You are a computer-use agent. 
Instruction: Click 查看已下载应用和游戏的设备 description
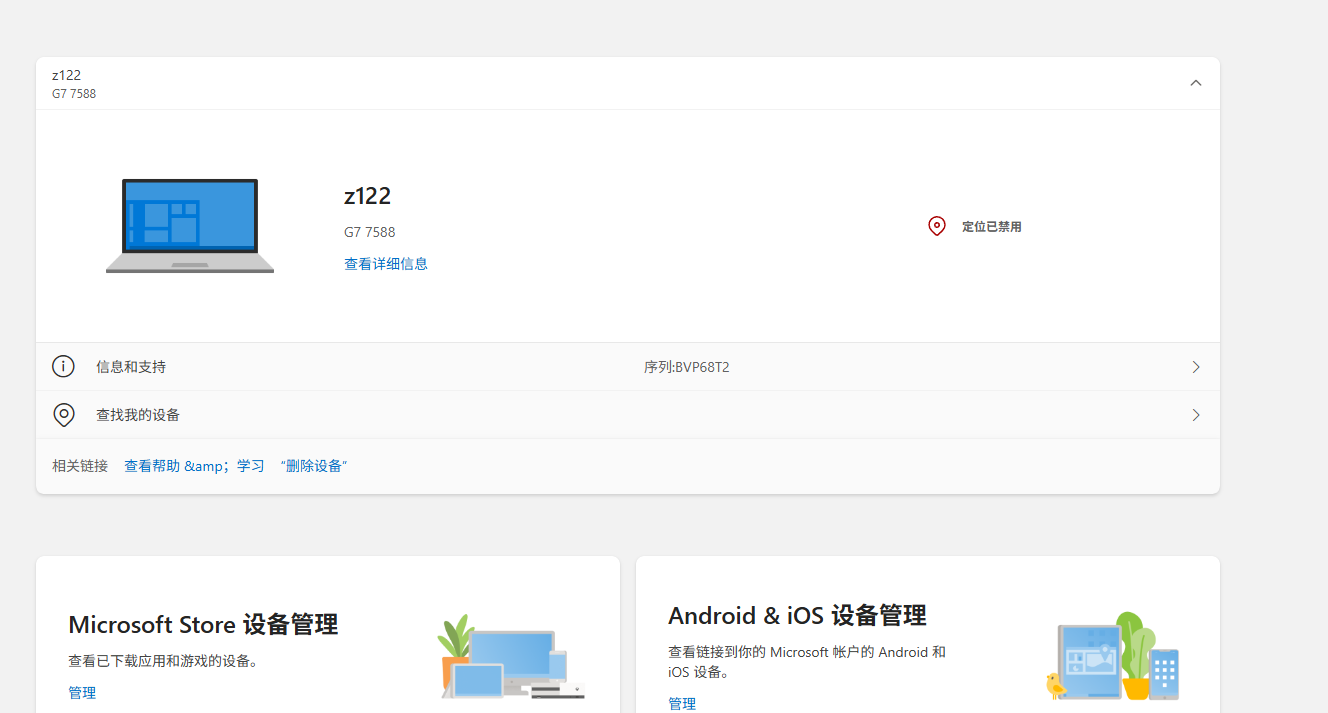click(x=164, y=661)
